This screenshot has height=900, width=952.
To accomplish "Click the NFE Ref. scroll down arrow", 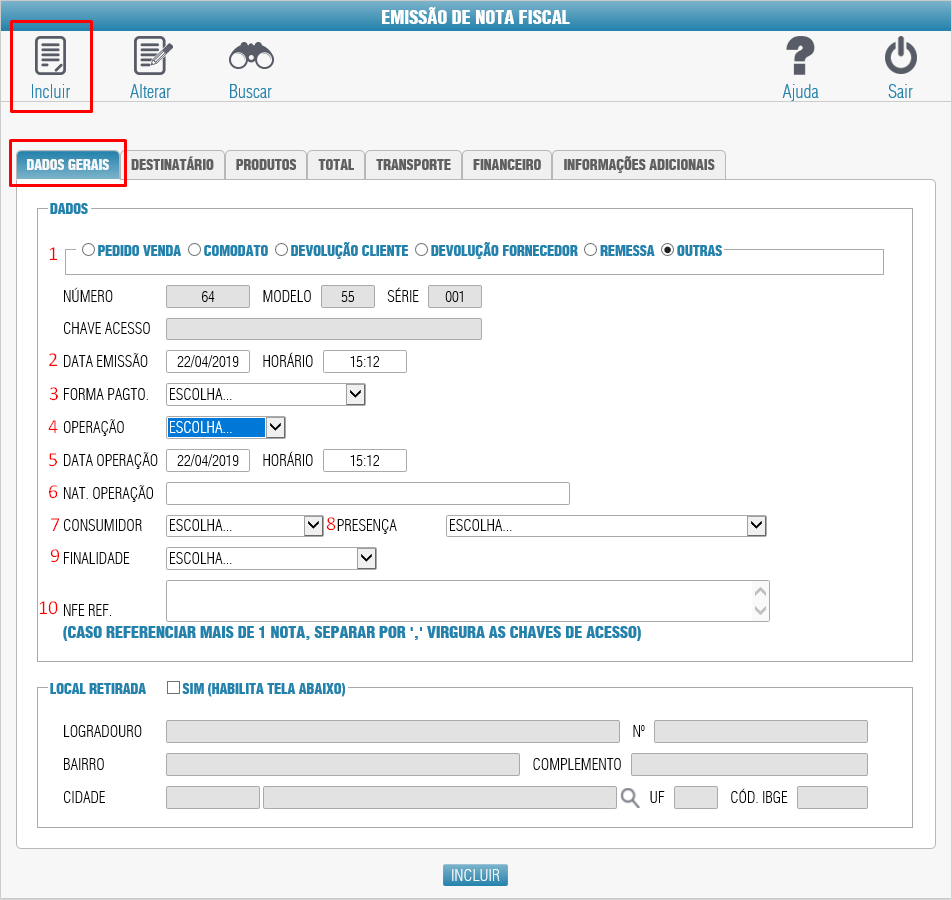I will coord(760,610).
